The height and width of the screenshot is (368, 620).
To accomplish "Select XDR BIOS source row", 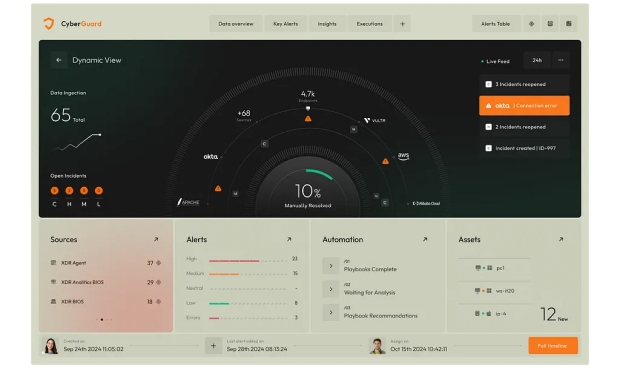I will point(106,302).
